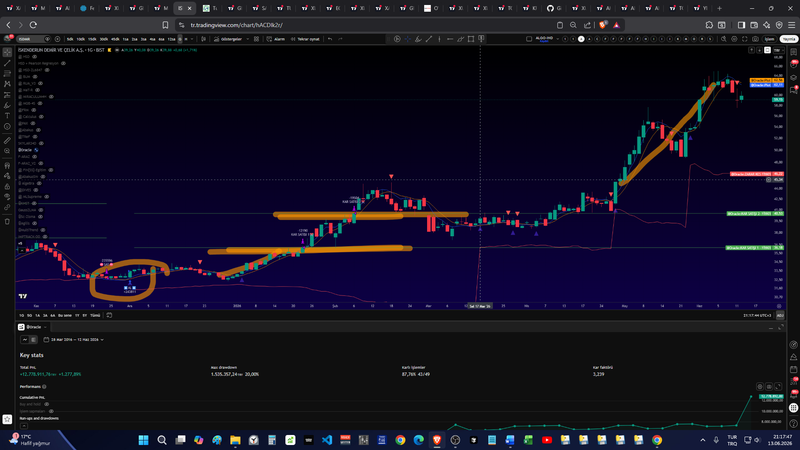Click the trash remove-objects icon
Viewport: 800px width, 450px height.
[x=7, y=221]
